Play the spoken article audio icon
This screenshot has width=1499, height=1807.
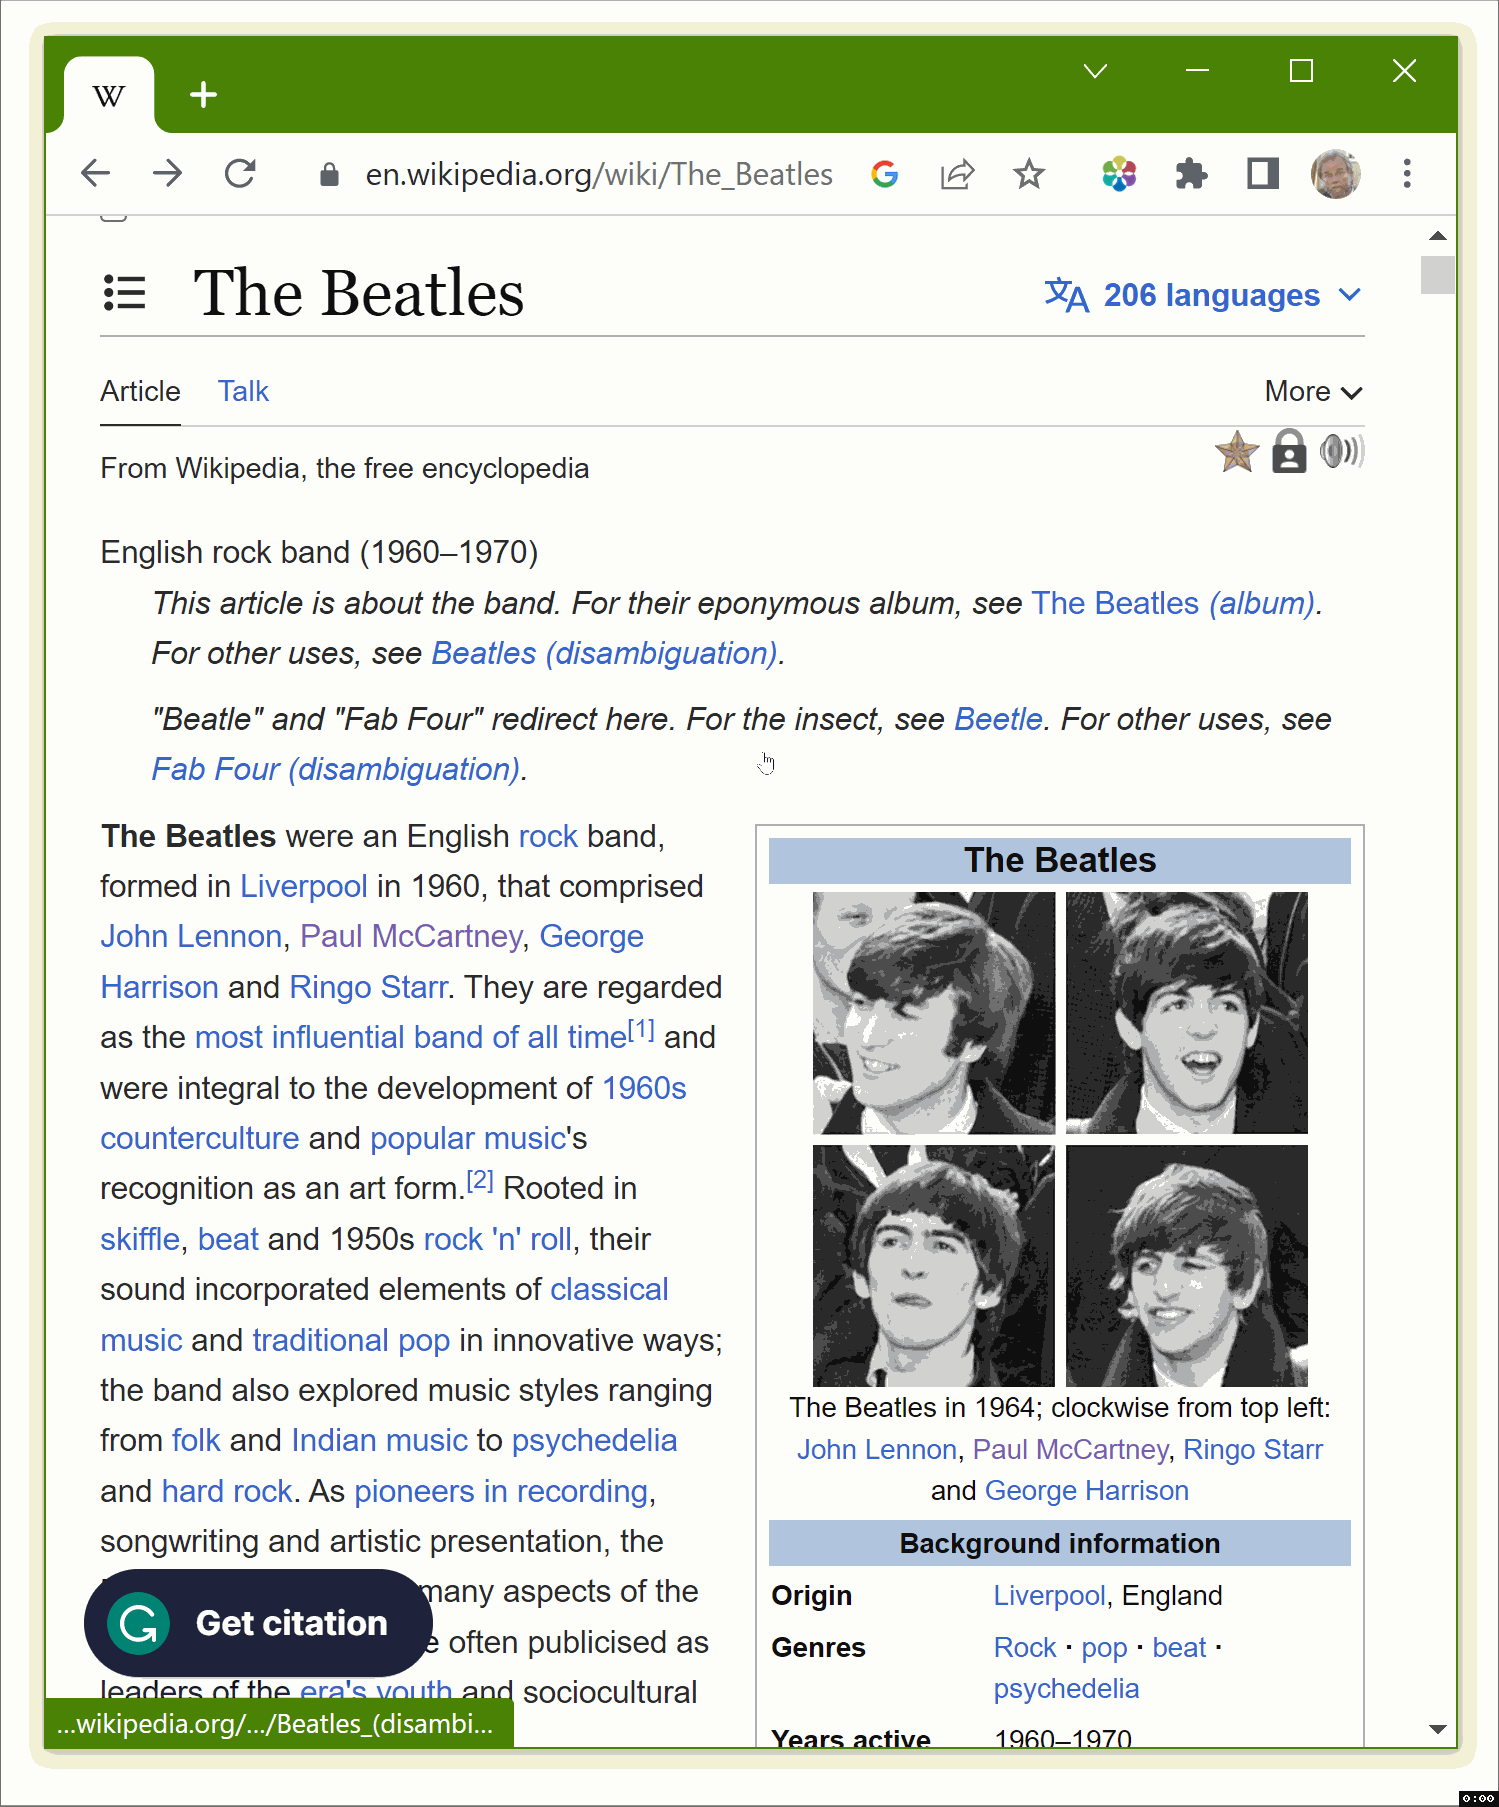1341,452
